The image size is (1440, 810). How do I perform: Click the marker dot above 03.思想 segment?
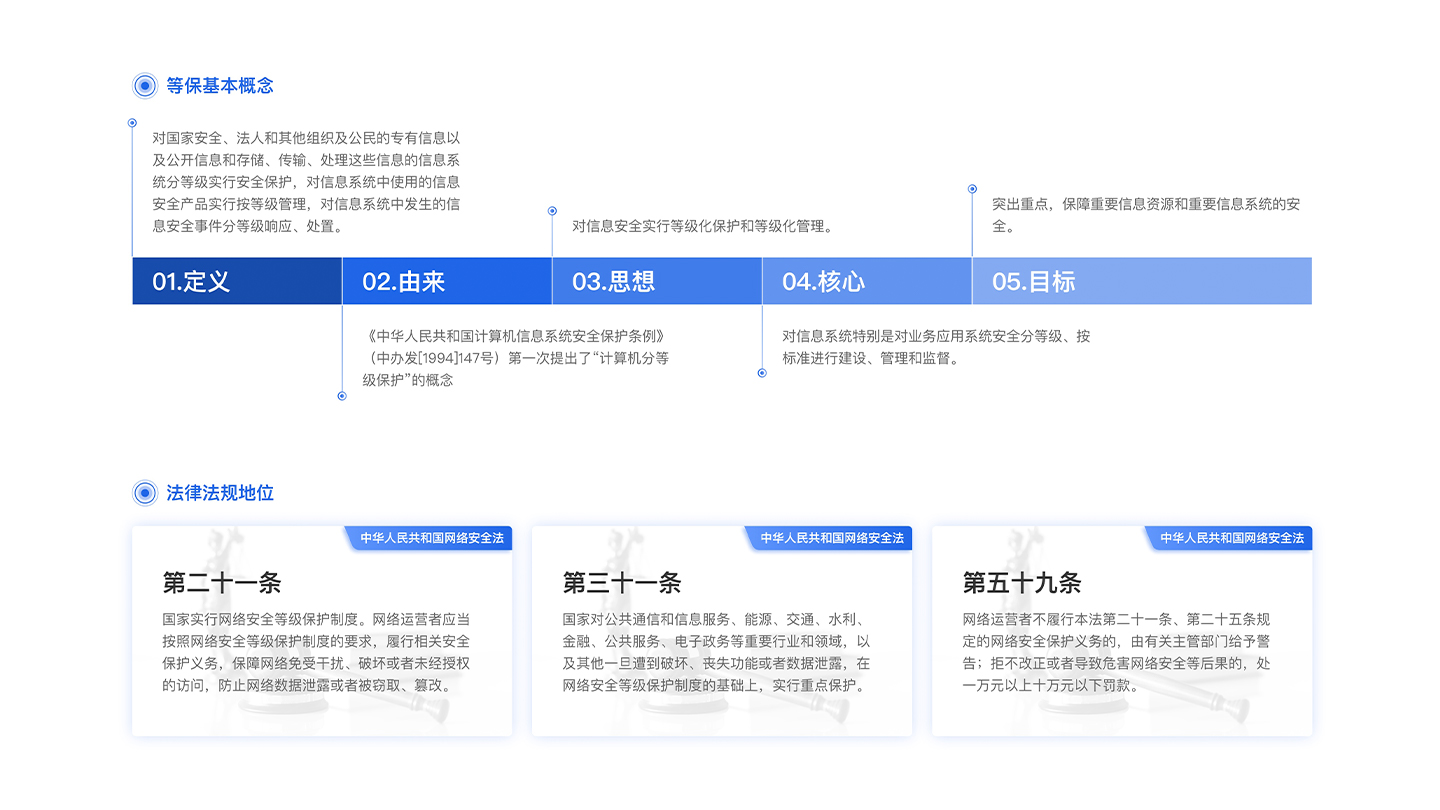pyautogui.click(x=552, y=211)
